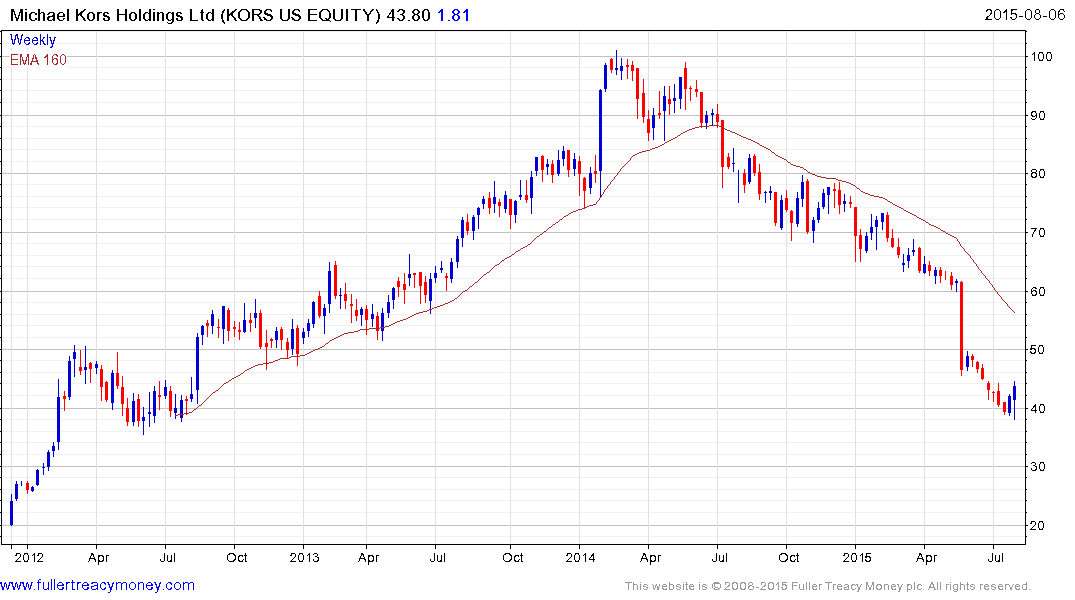Viewport: 1075px width, 600px height.
Task: Click the tall blue breakout candle in early 2014
Action: click(601, 128)
